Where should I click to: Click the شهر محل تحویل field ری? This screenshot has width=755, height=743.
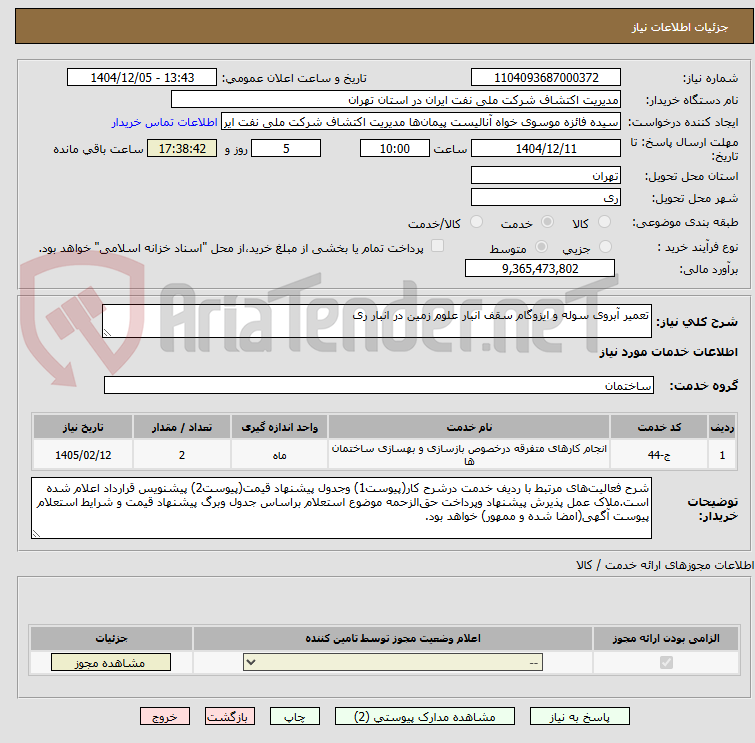coord(546,197)
